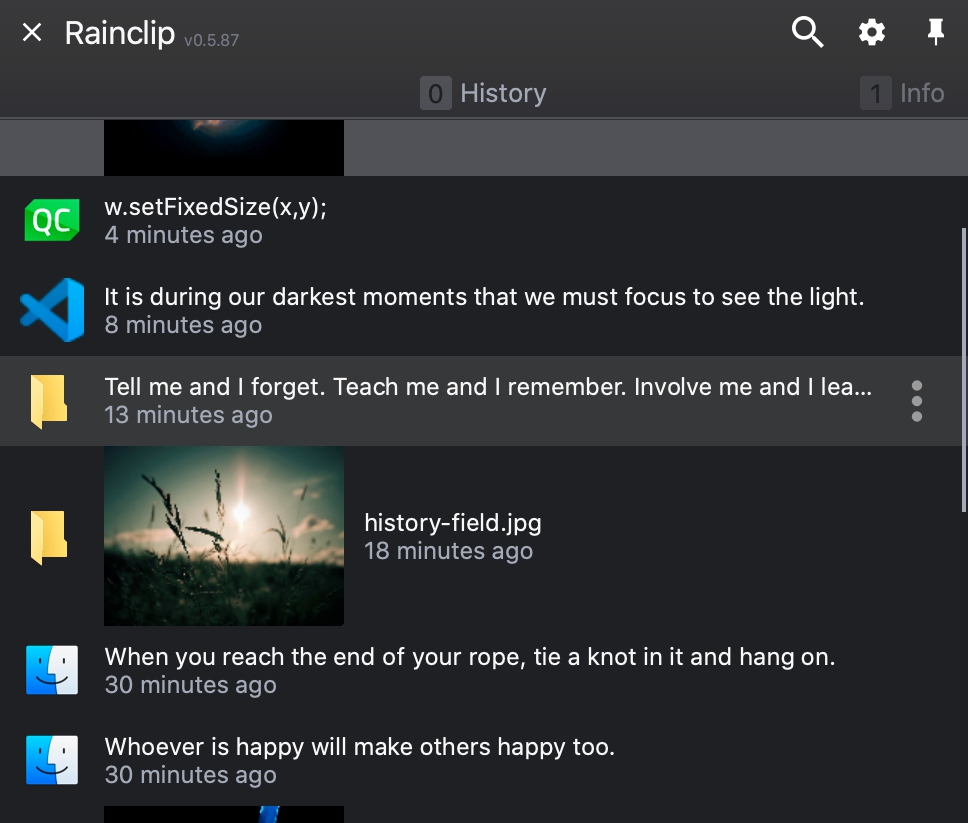The image size is (968, 823).
Task: Toggle the pinned clips view
Action: 934,31
